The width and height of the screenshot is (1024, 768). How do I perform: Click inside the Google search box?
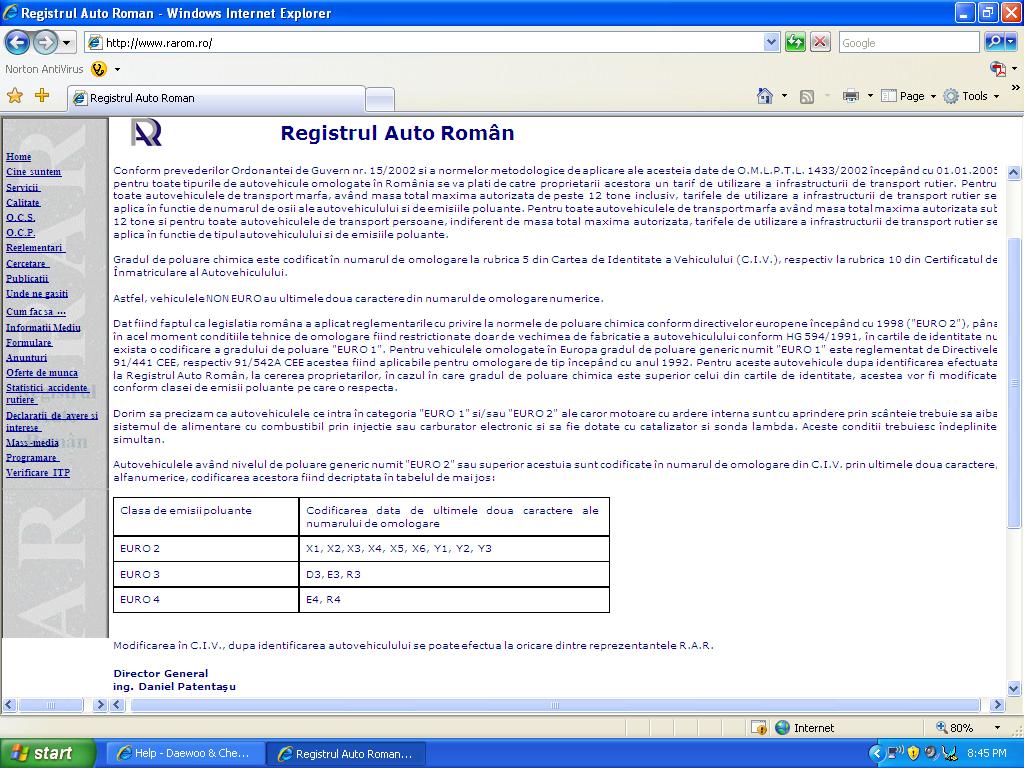(x=908, y=43)
